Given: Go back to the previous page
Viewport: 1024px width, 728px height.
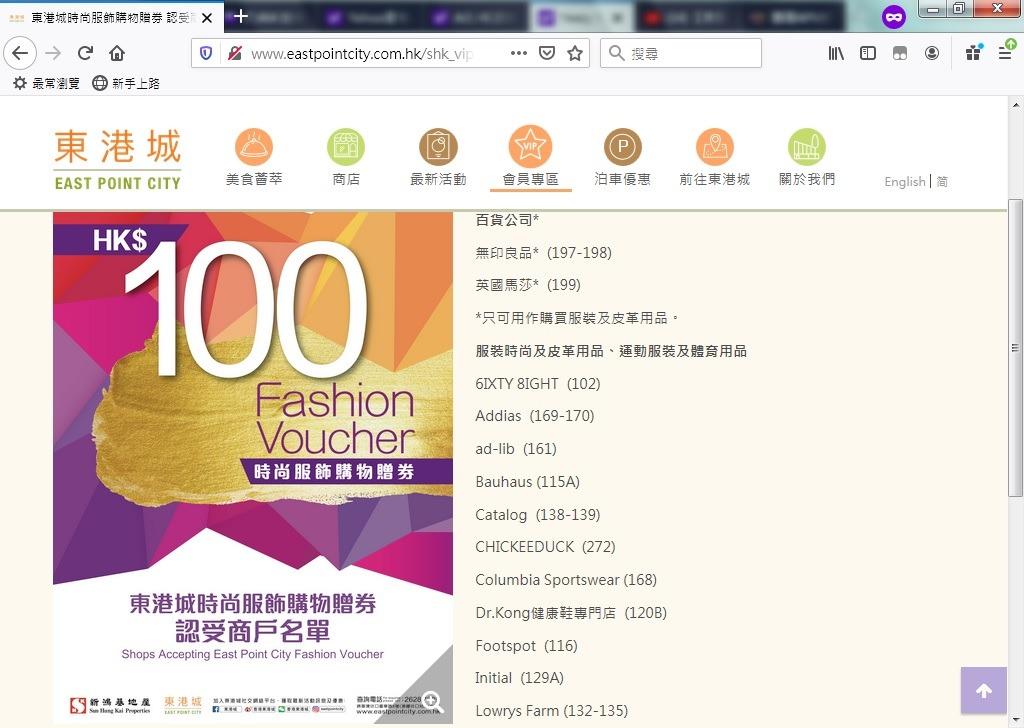Looking at the screenshot, I should 20,53.
